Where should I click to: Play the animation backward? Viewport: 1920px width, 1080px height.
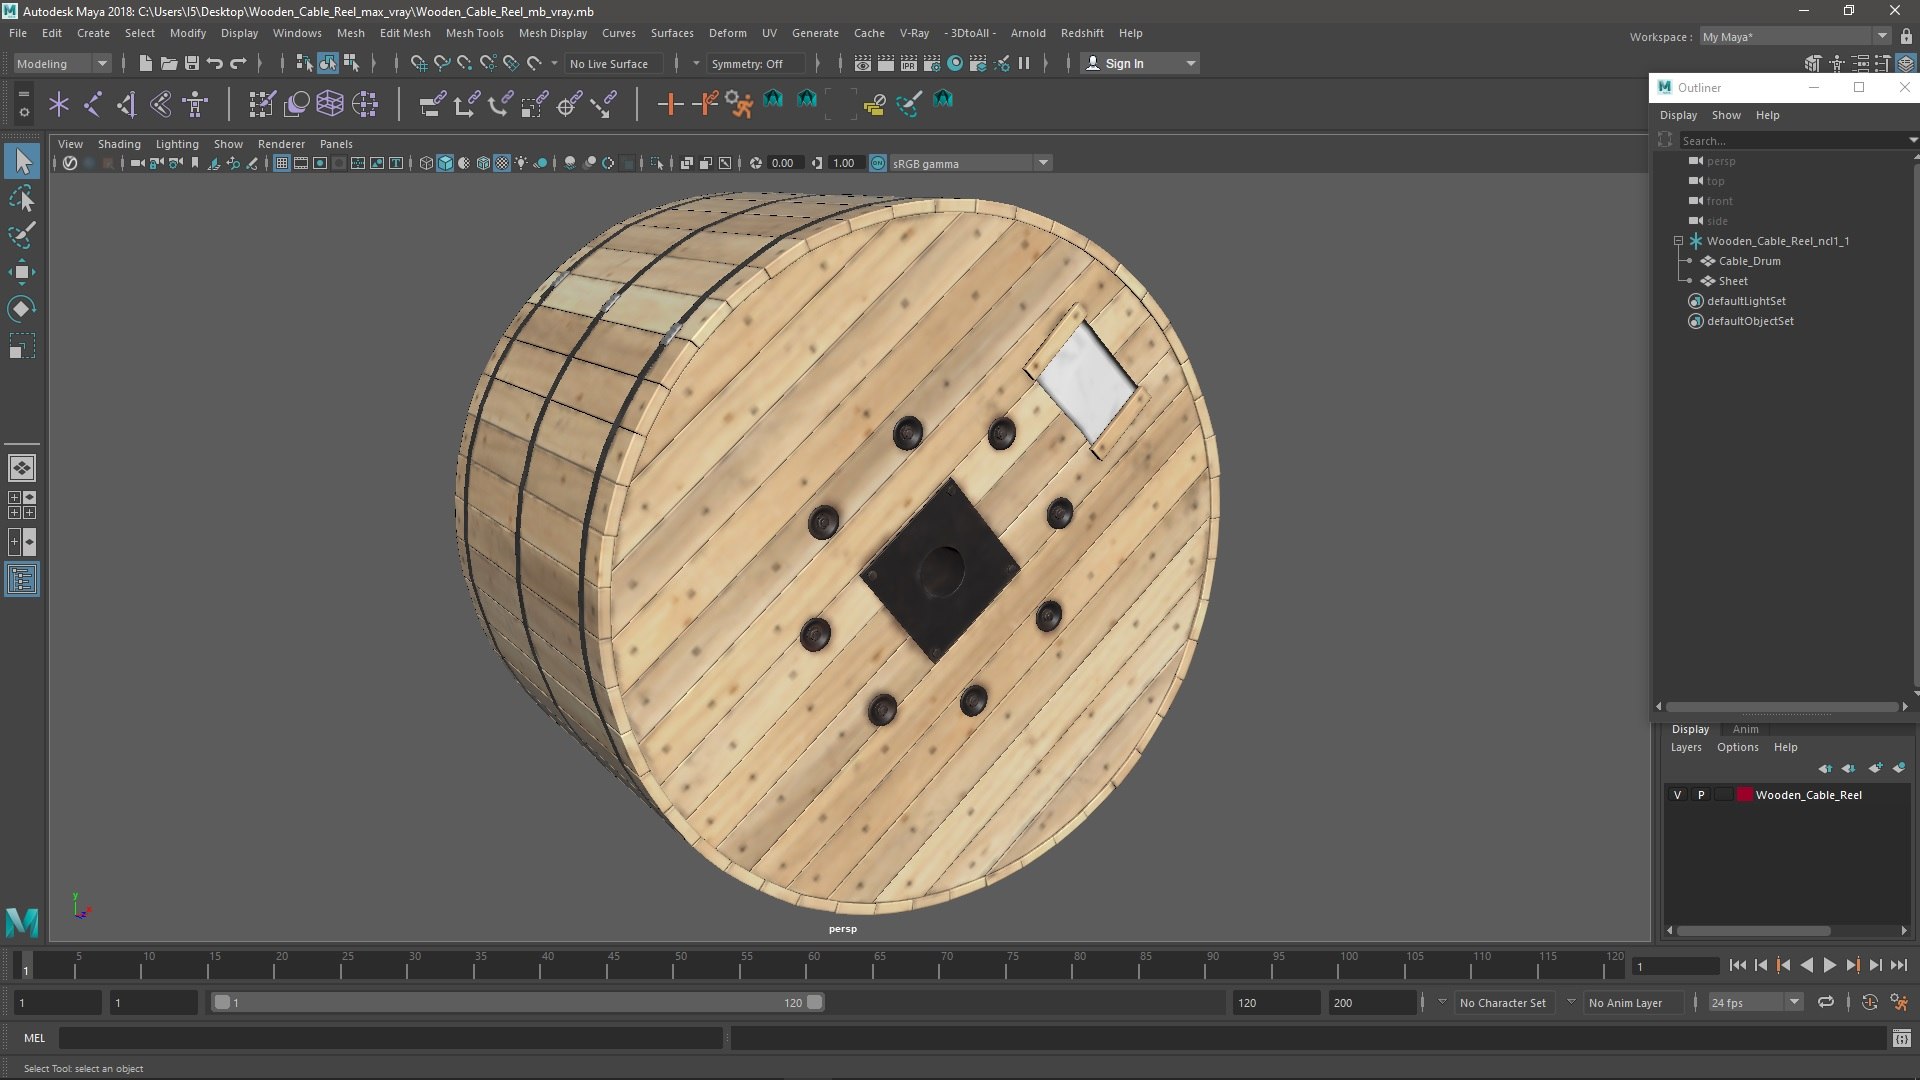[1806, 965]
